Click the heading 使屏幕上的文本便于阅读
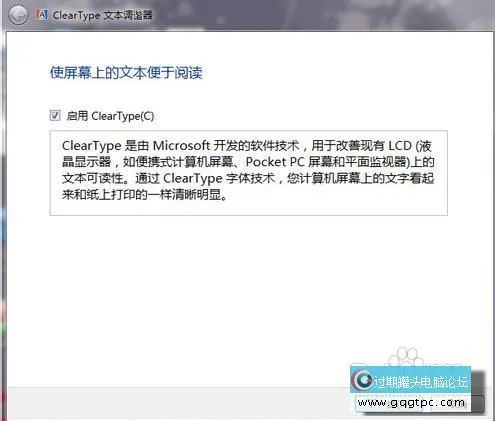The width and height of the screenshot is (495, 421). point(126,73)
